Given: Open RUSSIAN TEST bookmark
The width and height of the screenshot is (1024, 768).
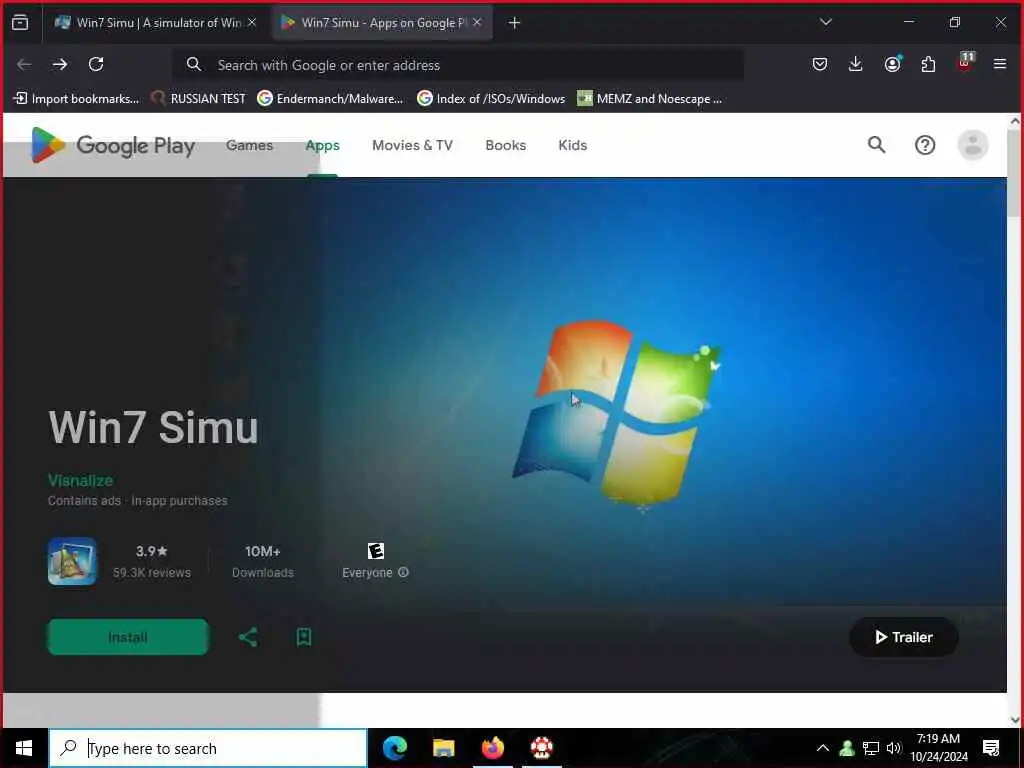Looking at the screenshot, I should click(199, 99).
